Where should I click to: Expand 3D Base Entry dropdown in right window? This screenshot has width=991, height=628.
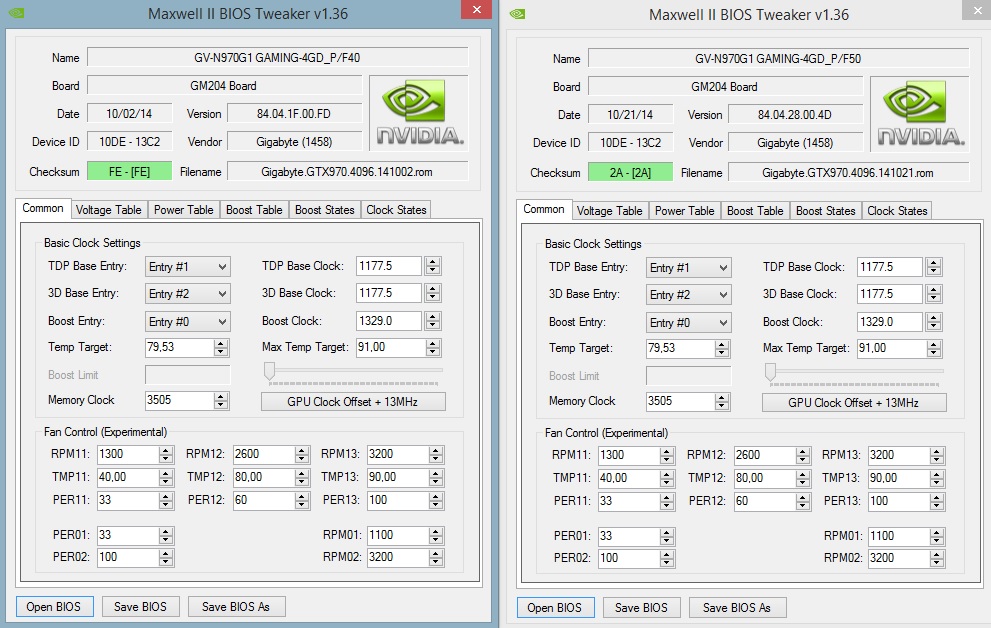coord(689,295)
